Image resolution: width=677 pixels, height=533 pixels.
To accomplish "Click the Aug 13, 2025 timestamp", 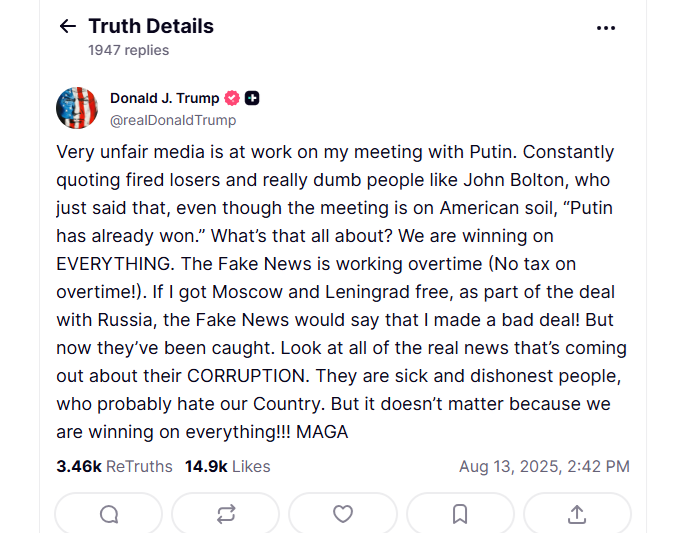I will tap(544, 466).
